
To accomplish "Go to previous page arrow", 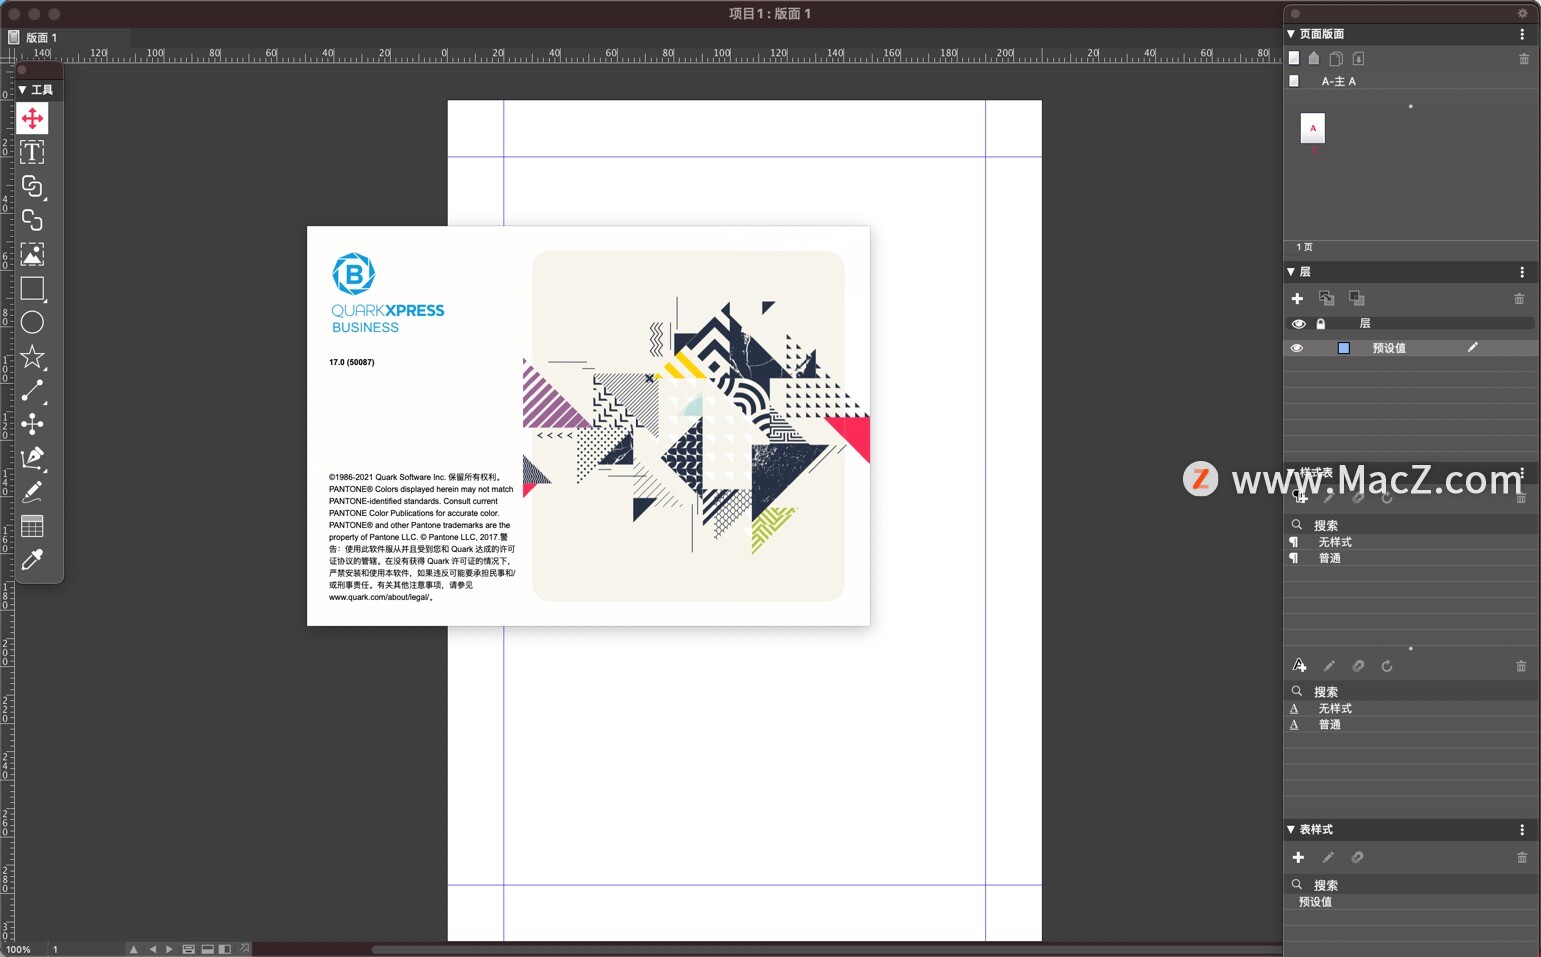I will click(x=152, y=949).
